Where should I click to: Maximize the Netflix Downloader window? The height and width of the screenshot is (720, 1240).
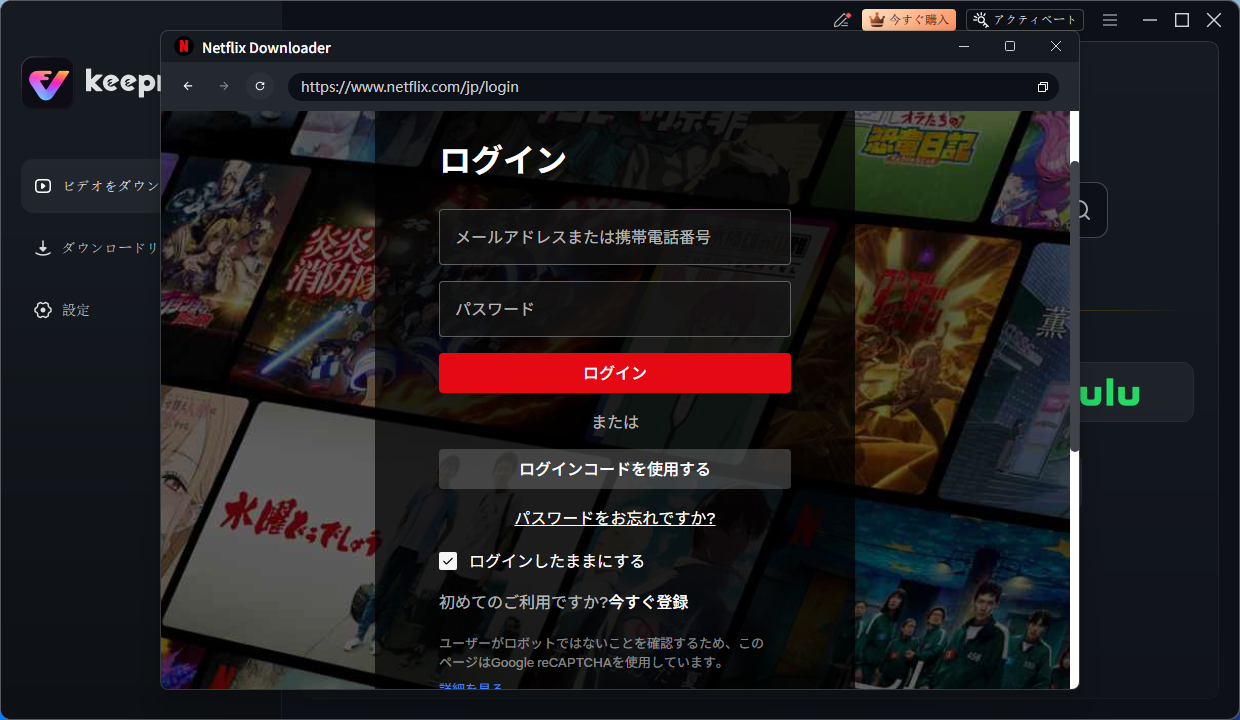(1010, 47)
